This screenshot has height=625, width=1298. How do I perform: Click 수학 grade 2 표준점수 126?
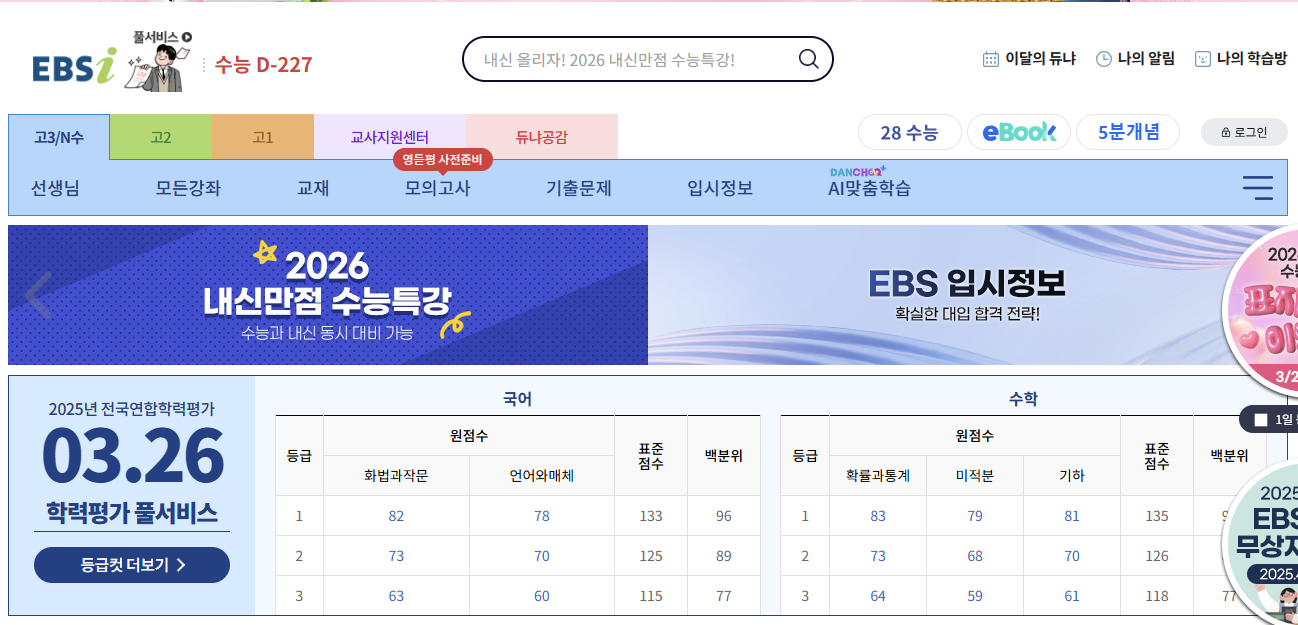point(1157,556)
